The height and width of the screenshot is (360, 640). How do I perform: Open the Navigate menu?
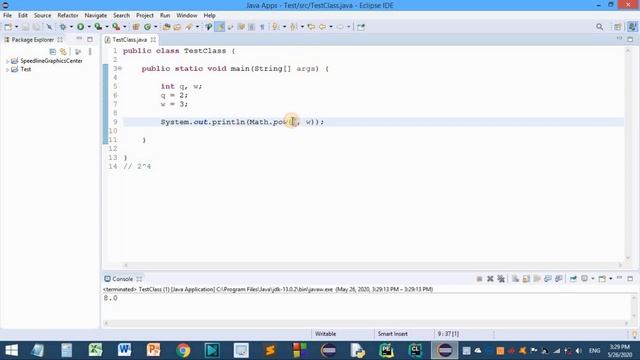(96, 15)
